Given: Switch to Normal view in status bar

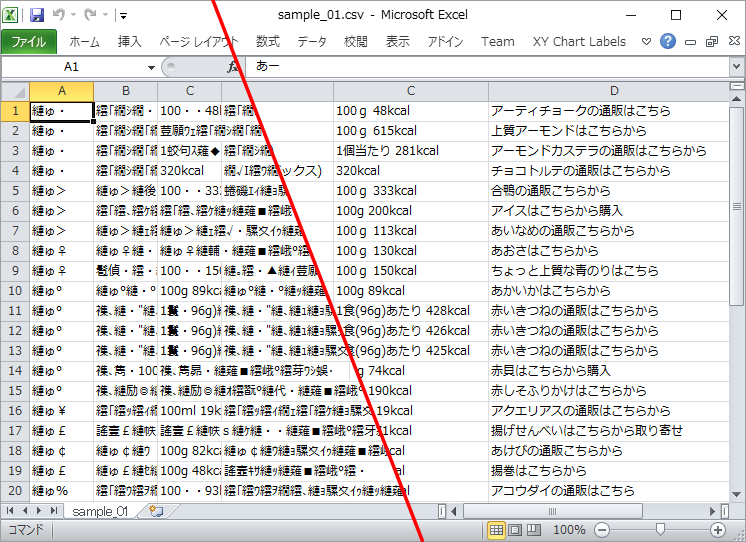Looking at the screenshot, I should (x=496, y=530).
